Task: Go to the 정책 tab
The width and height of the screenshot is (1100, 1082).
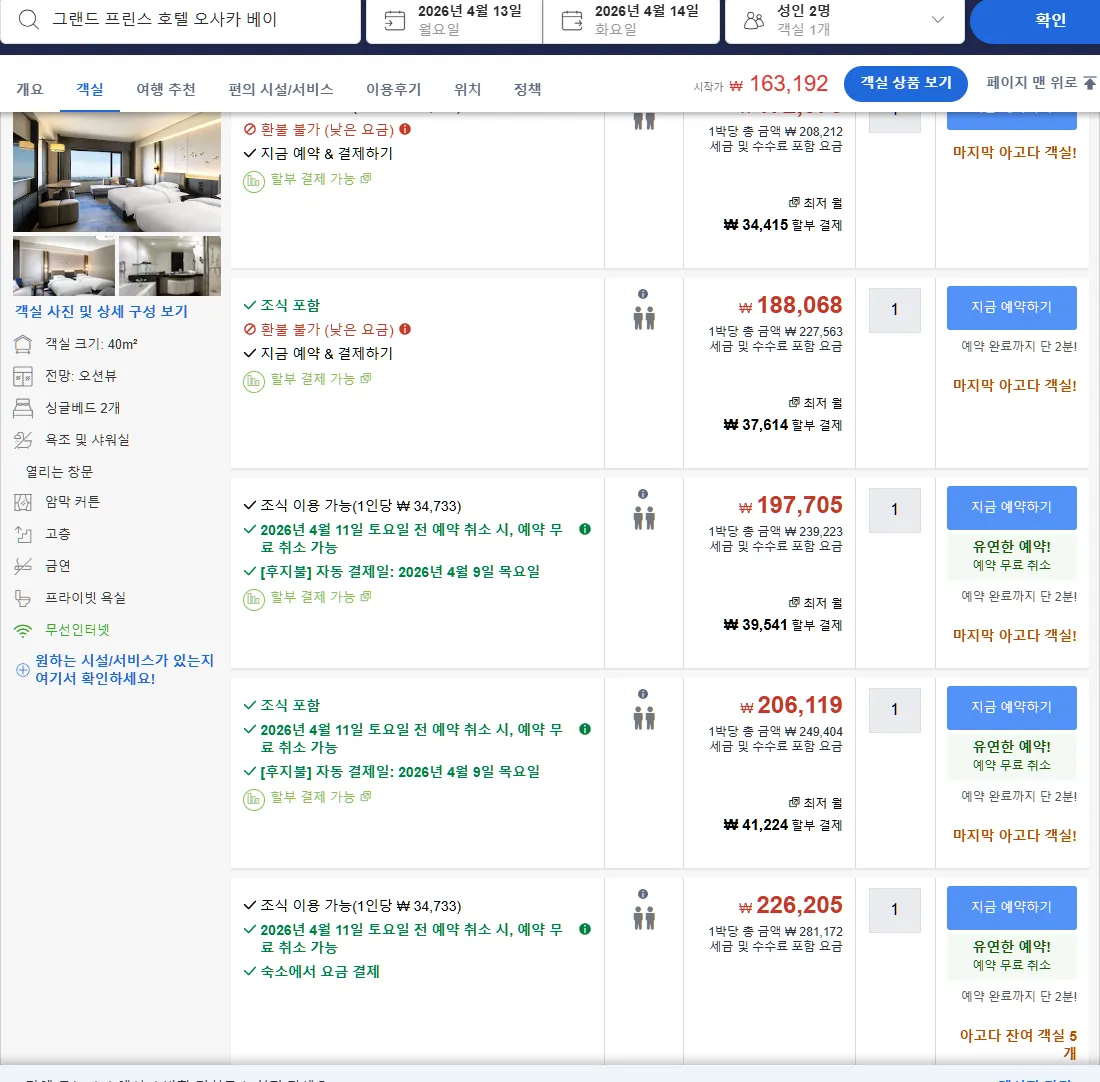Action: coord(528,89)
